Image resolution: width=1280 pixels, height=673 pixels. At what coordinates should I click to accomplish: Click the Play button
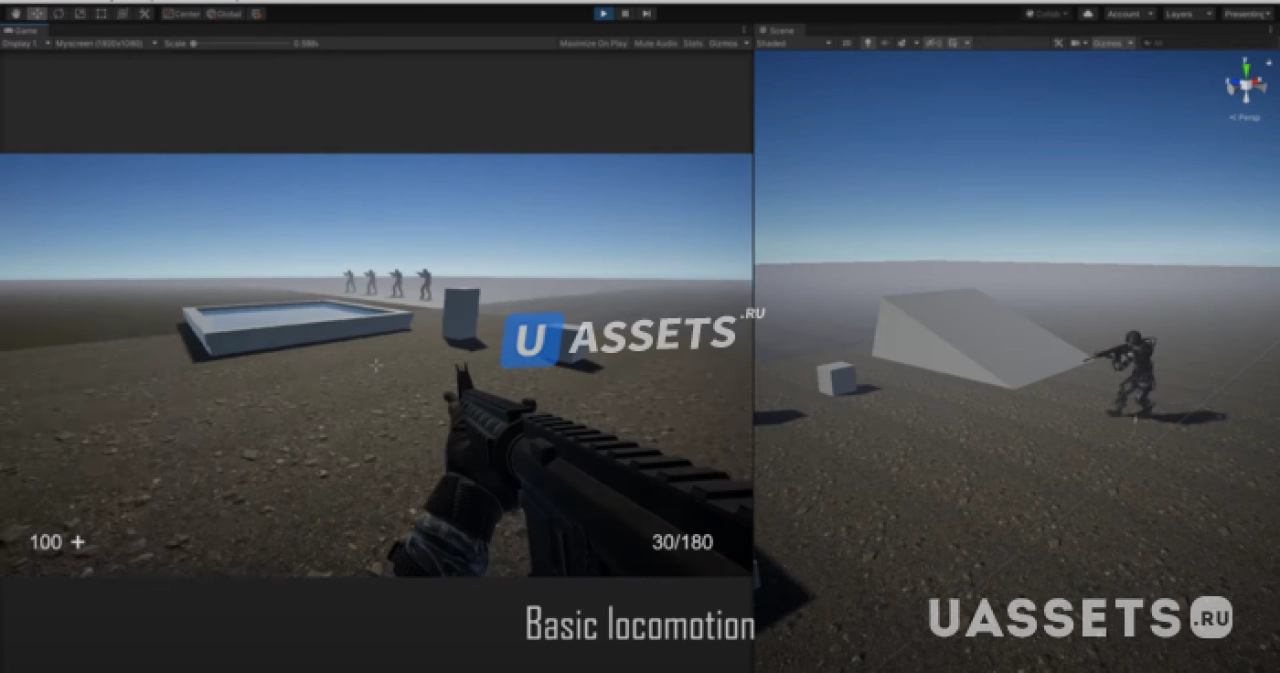[604, 14]
